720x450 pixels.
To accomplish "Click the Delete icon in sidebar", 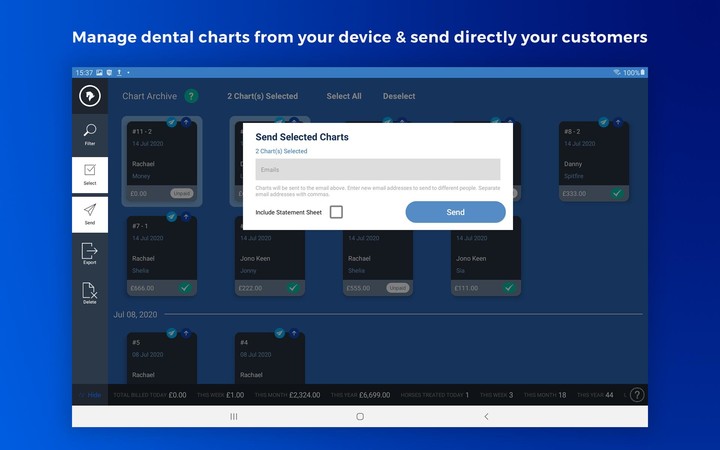I will coord(90,293).
